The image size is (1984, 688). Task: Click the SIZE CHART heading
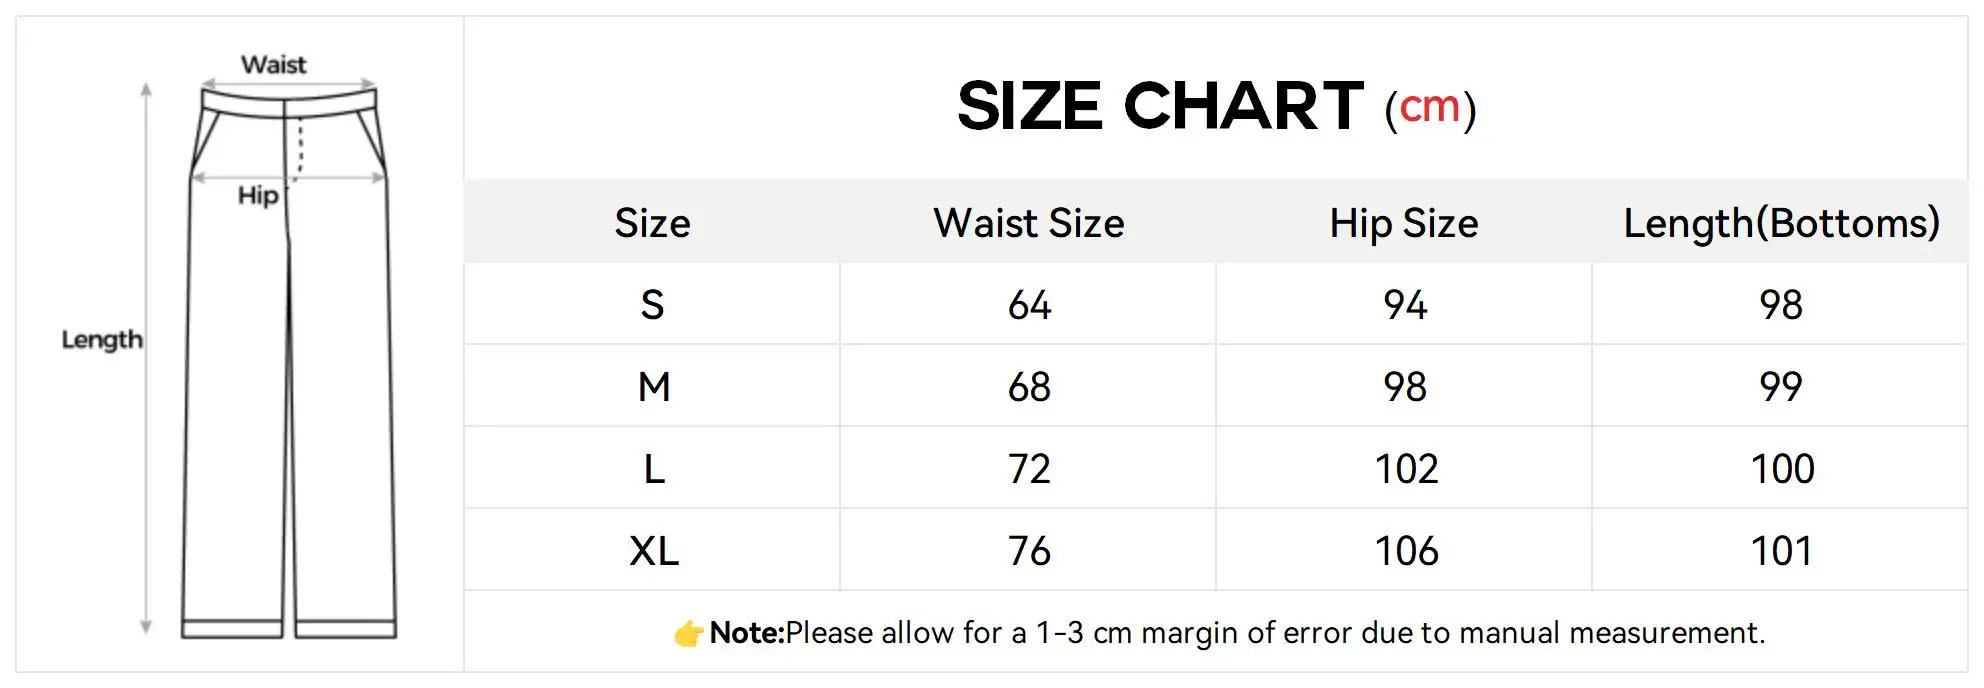click(1160, 106)
